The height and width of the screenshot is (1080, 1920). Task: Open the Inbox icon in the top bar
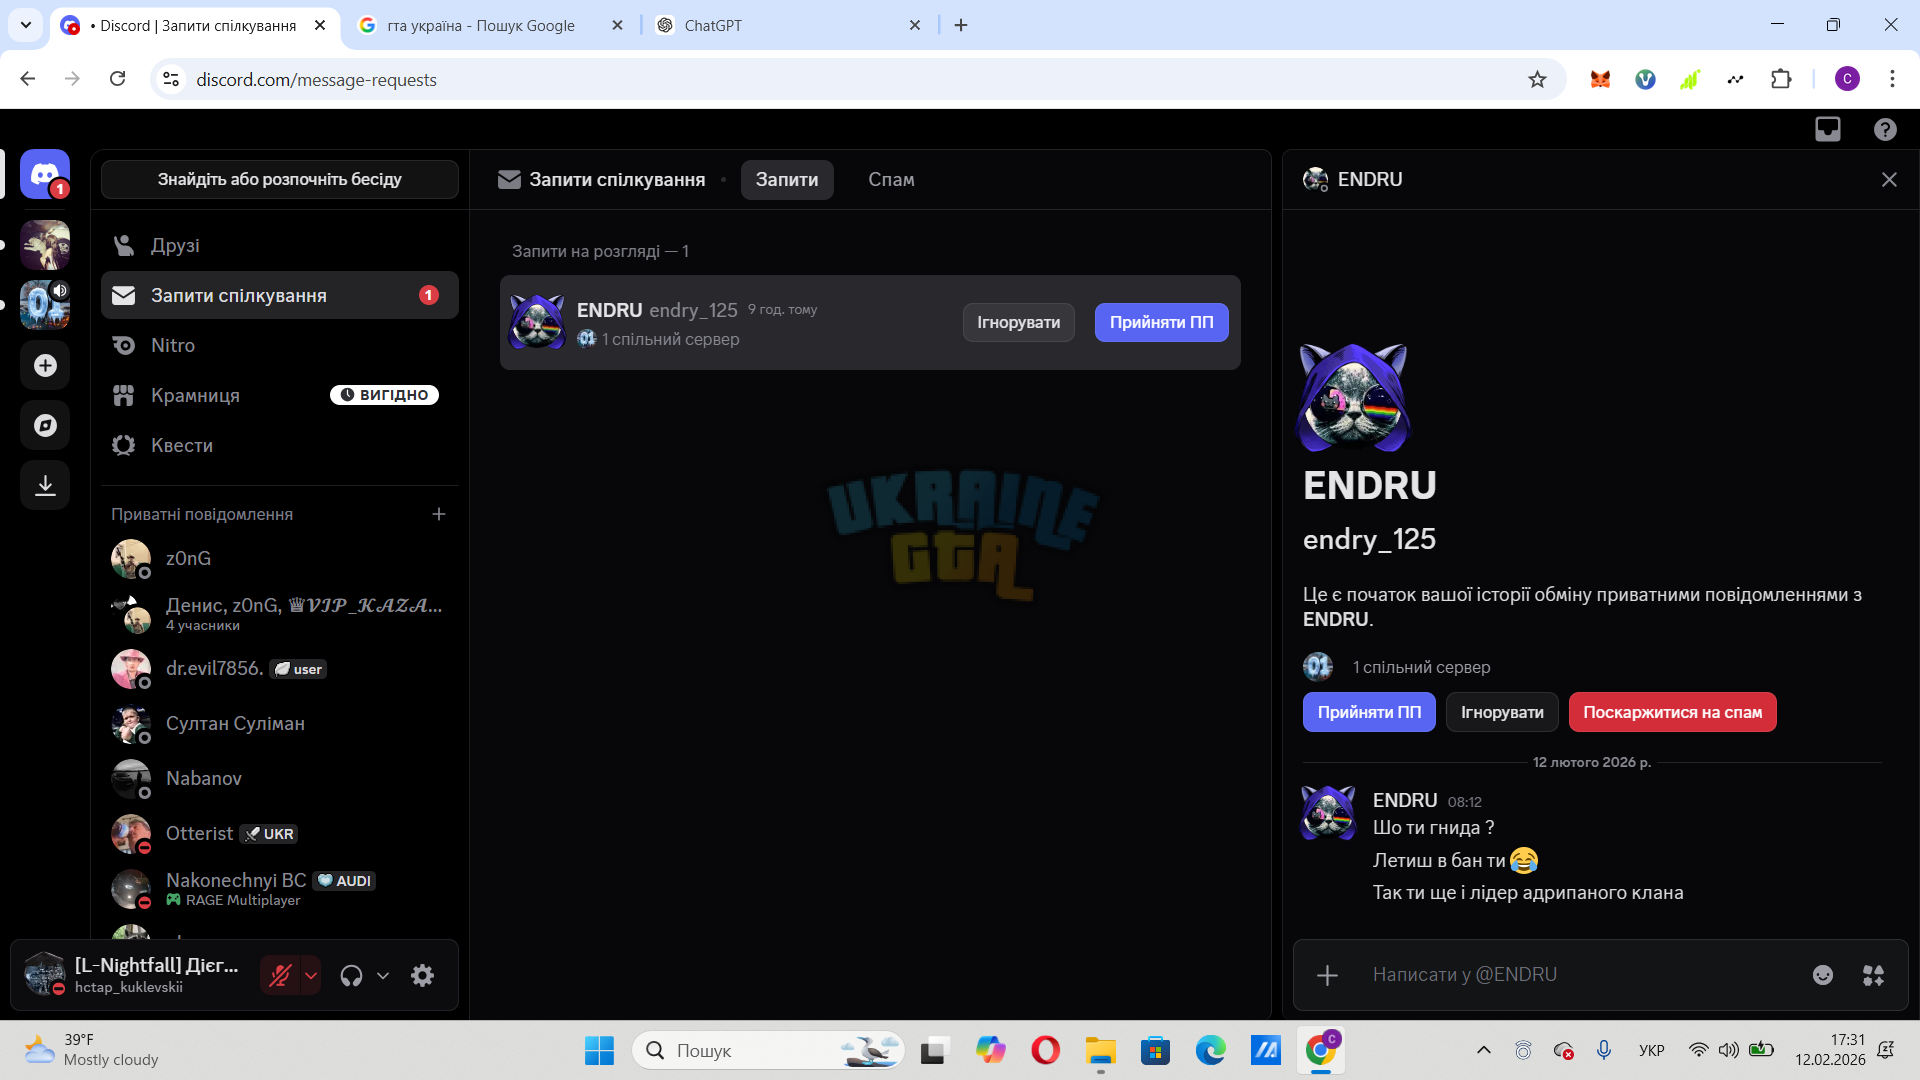point(1828,129)
